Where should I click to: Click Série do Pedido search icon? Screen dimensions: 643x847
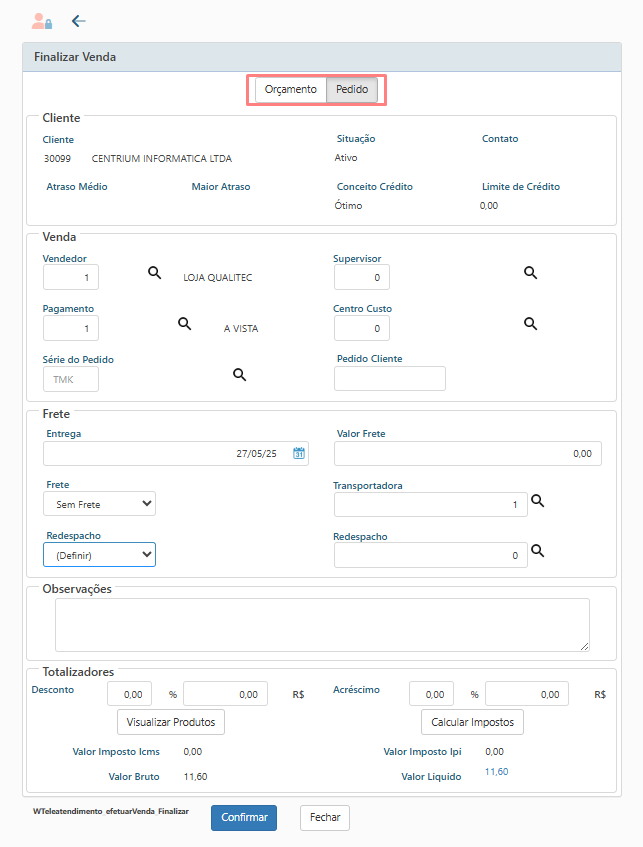[240, 374]
